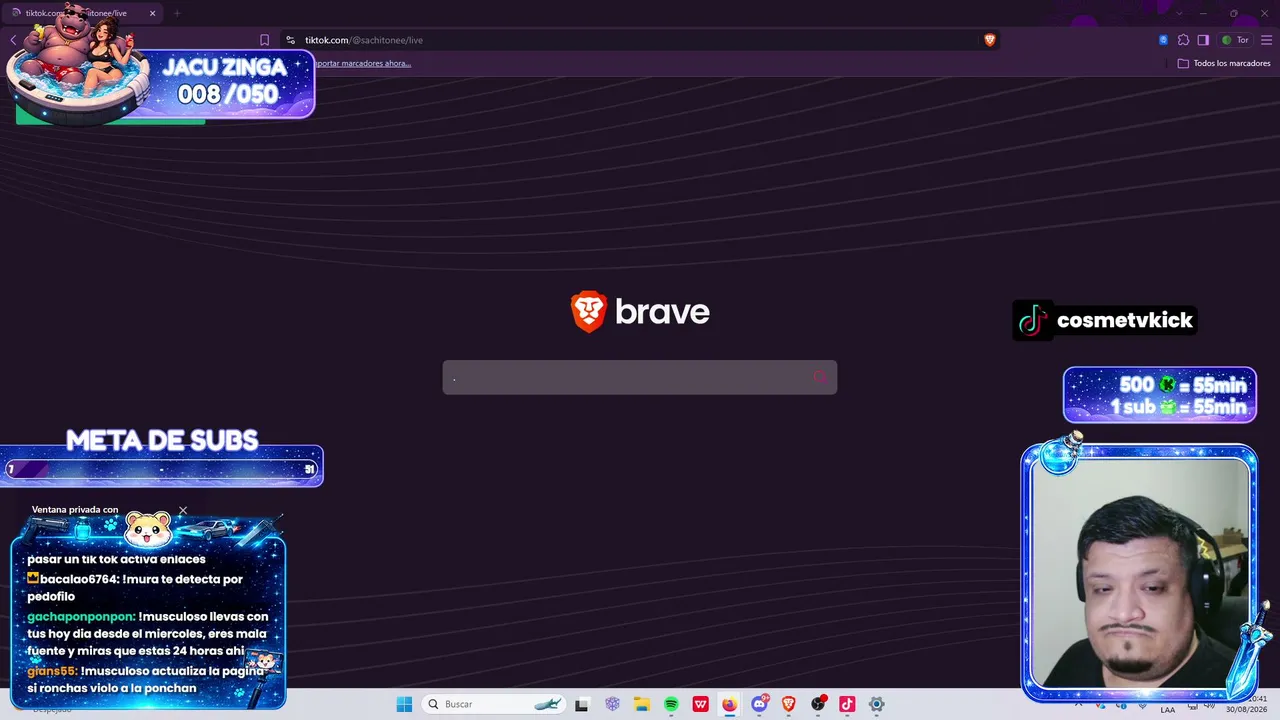Launch Spotify from the taskbar
Screen dimensions: 1280x720
[671, 704]
